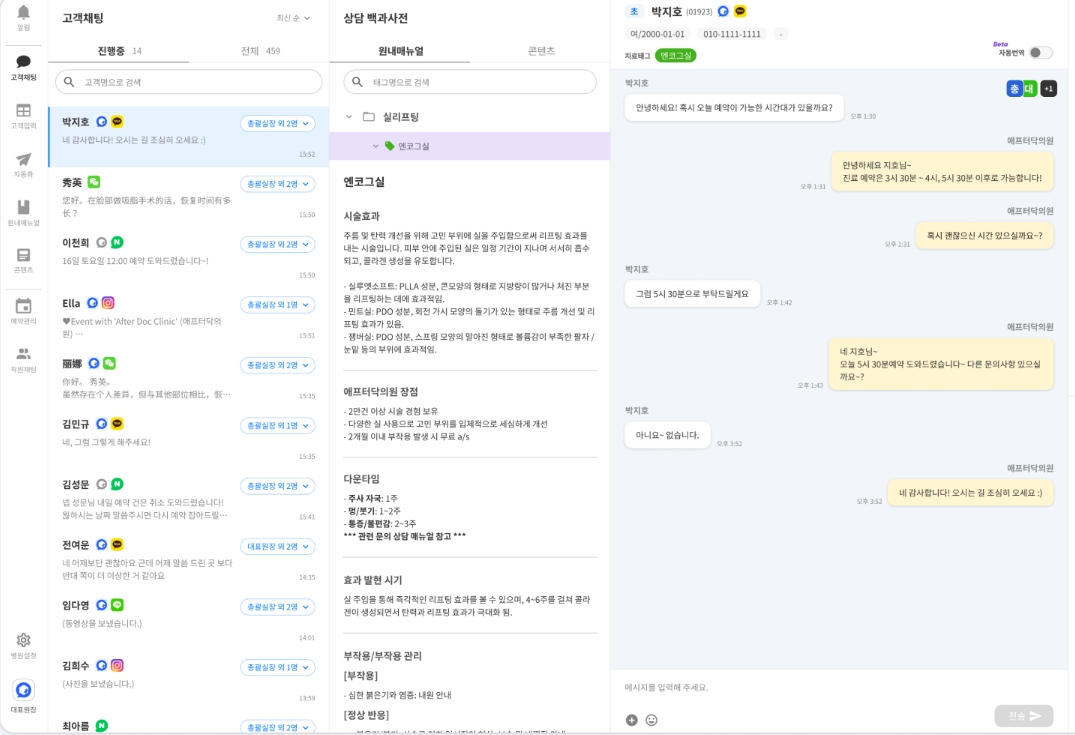Image resolution: width=1075 pixels, height=735 pixels.
Task: Click the 초 badge beside 박지호 header name
Action: click(634, 12)
